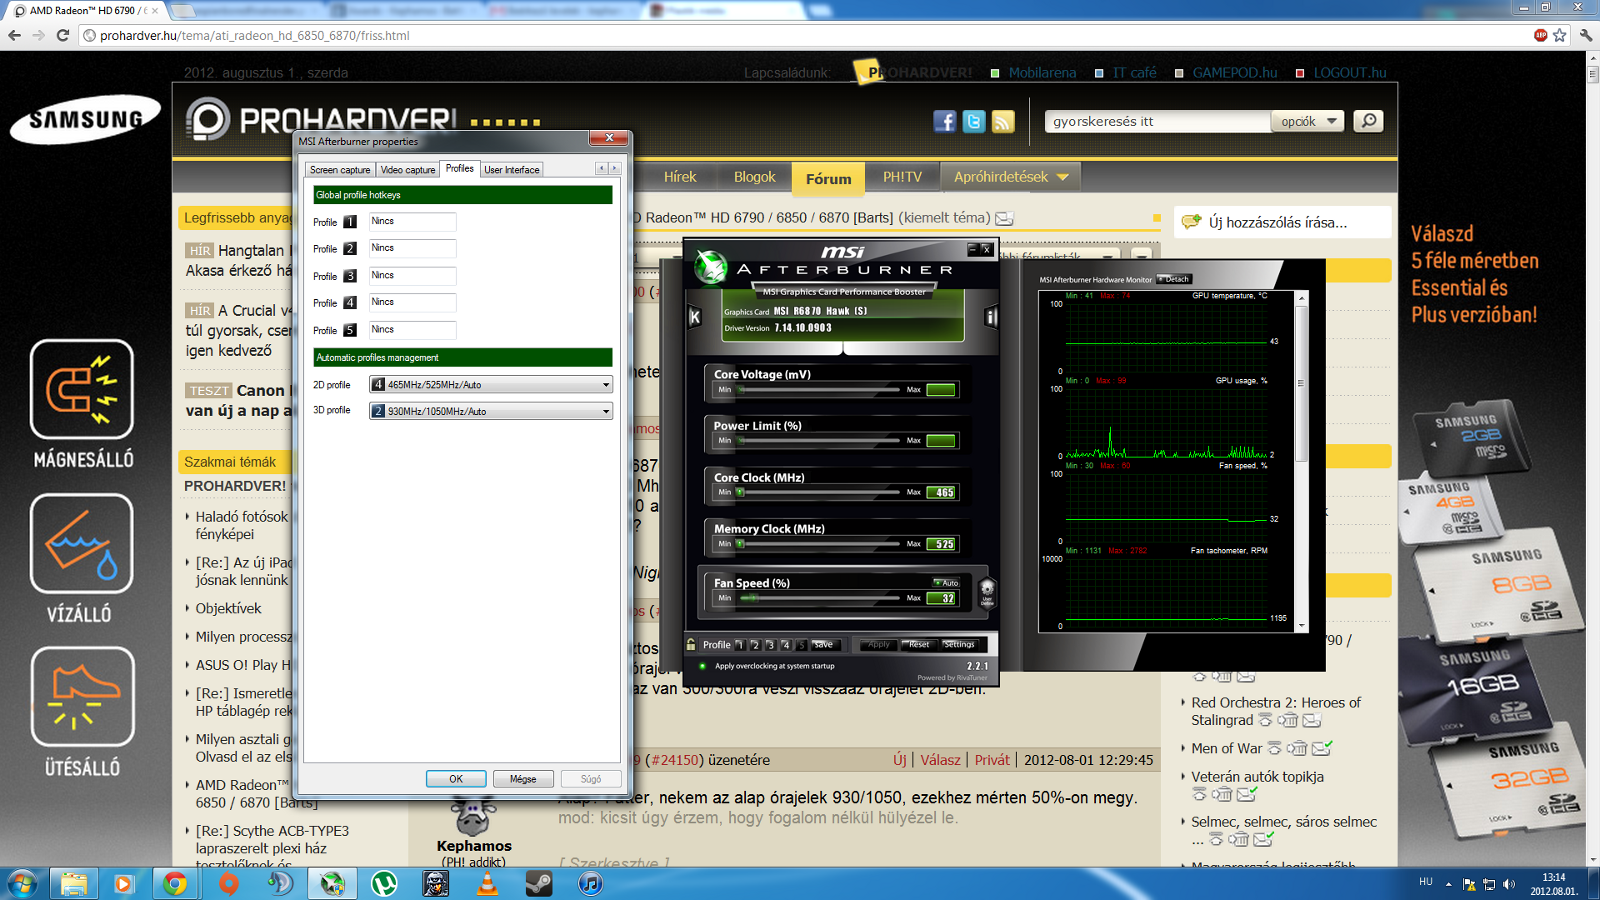Click Save profile in Afterburner
Image resolution: width=1600 pixels, height=900 pixels.
[x=824, y=645]
